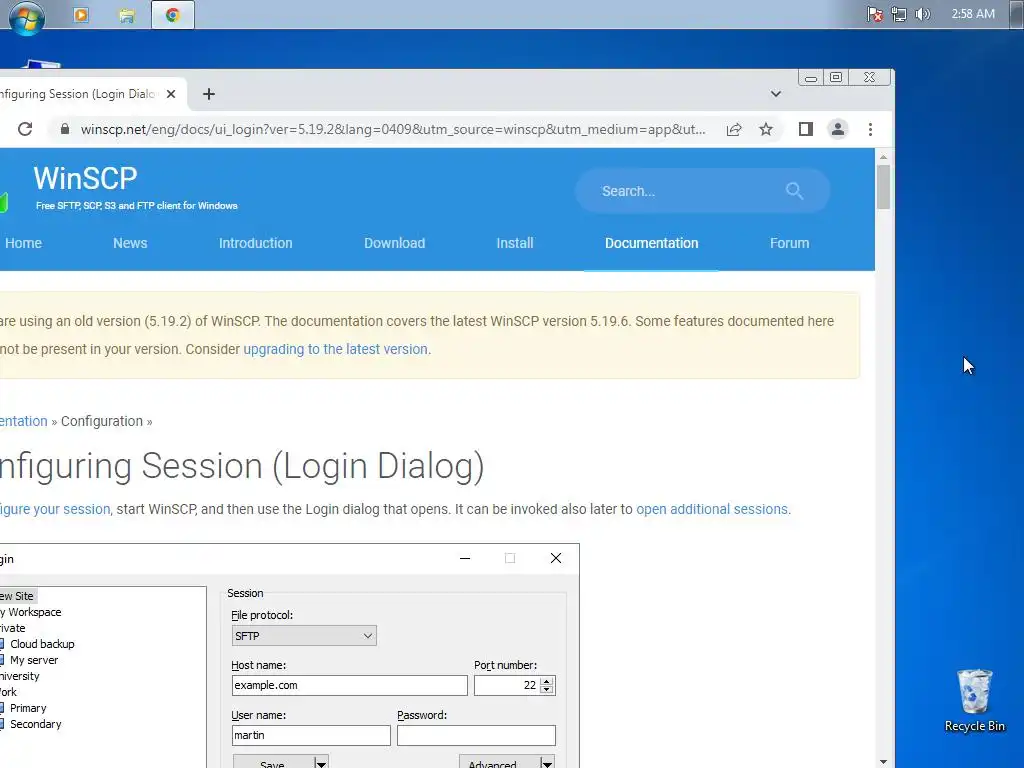Open network tray icon
Viewport: 1024px width, 768px height.
point(899,14)
